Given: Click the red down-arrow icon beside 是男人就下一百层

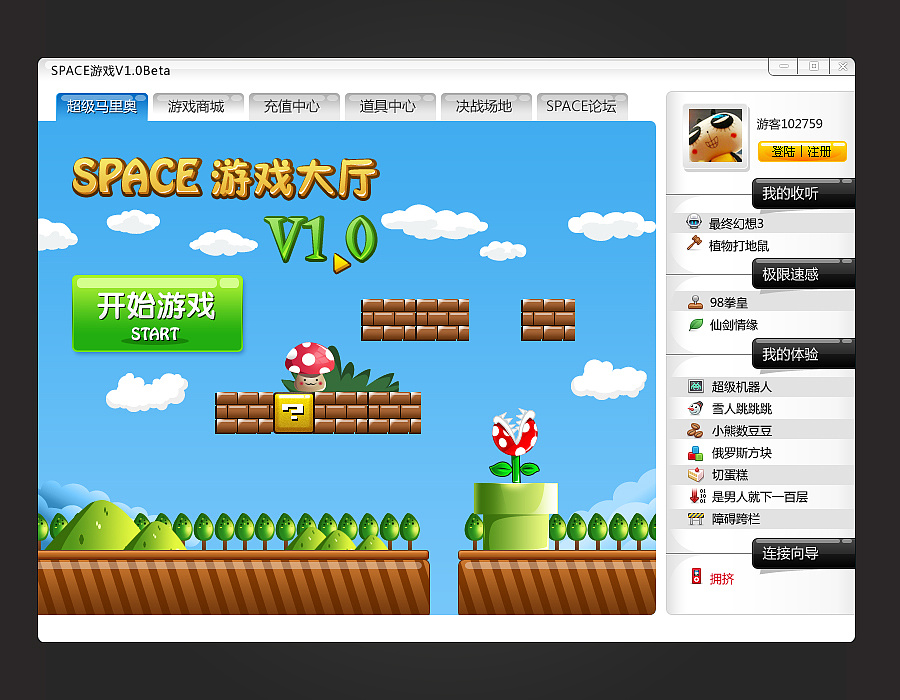Looking at the screenshot, I should click(697, 496).
